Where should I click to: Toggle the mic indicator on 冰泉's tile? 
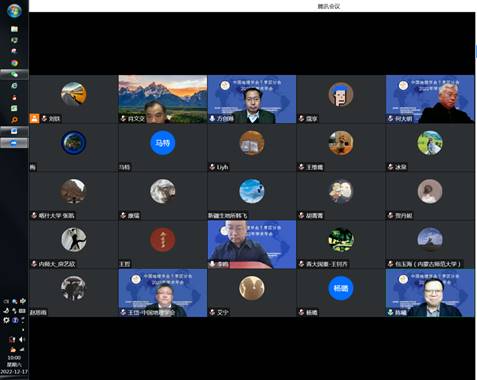(x=391, y=167)
